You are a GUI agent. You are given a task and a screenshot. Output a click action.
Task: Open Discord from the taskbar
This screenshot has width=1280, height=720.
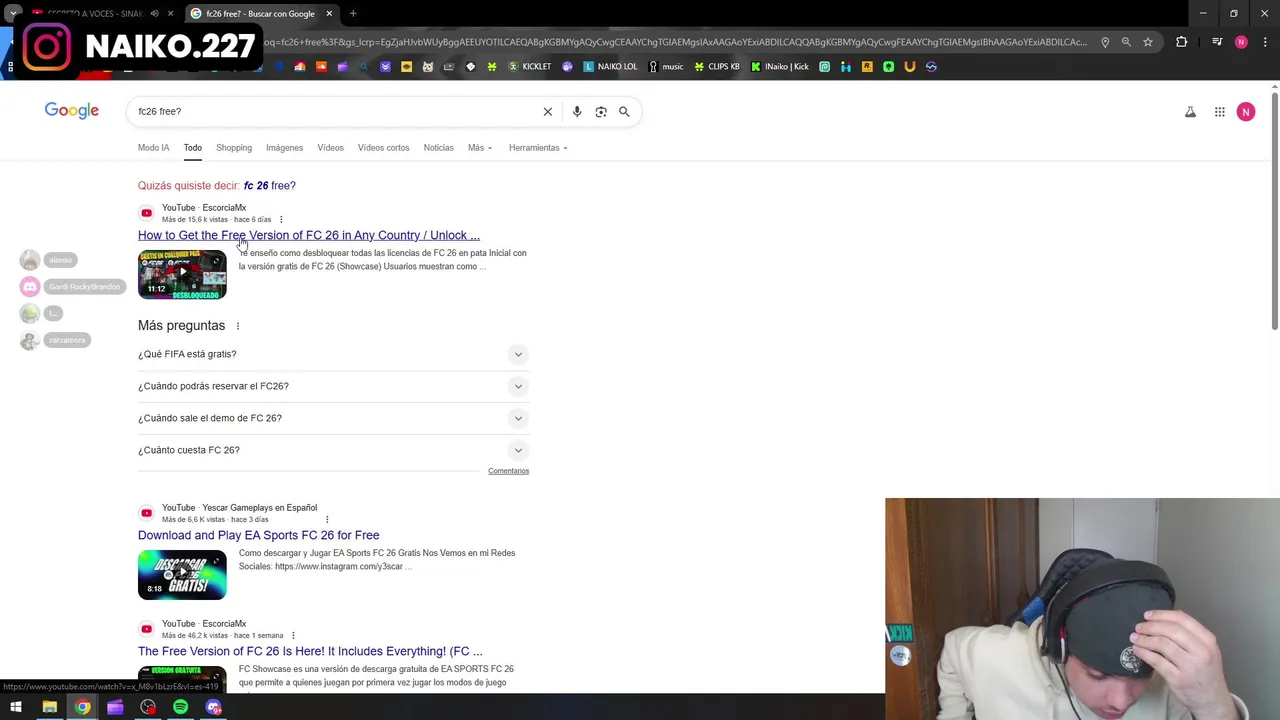click(213, 708)
